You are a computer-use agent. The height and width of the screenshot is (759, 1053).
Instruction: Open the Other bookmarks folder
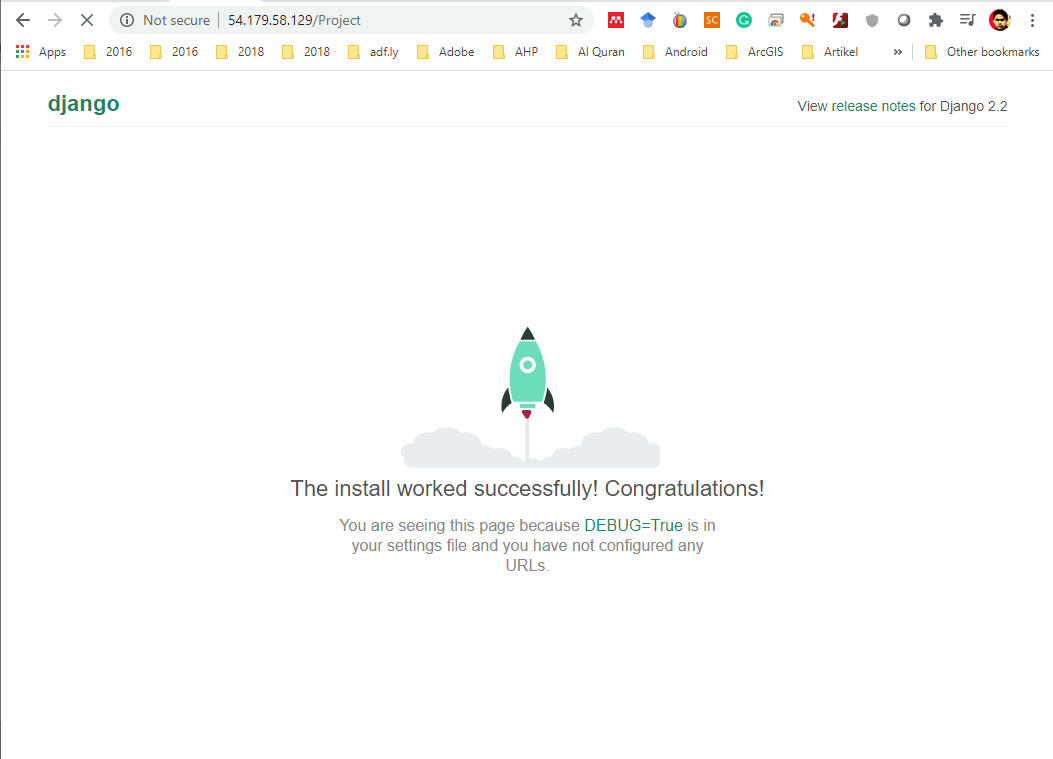982,52
